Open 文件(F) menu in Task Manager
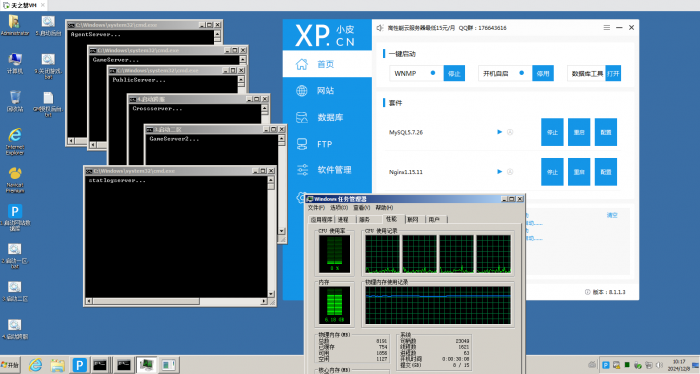The width and height of the screenshot is (700, 374). [x=317, y=208]
